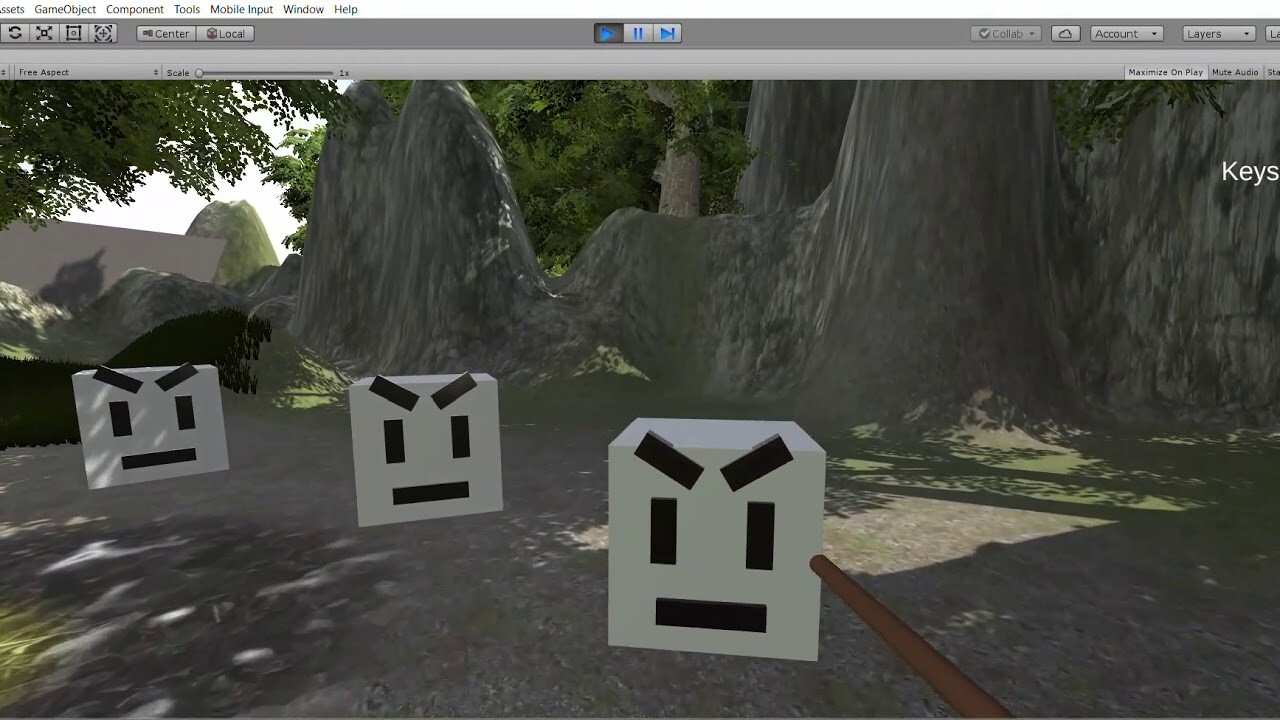
Task: Open the Mobile Input menu
Action: pos(241,9)
